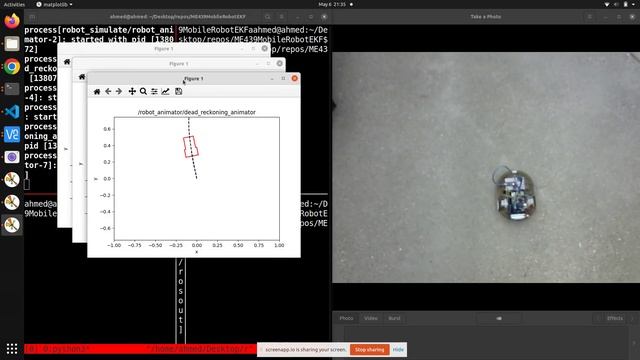
Task: Click the terminal window title bar
Action: click(x=178, y=17)
